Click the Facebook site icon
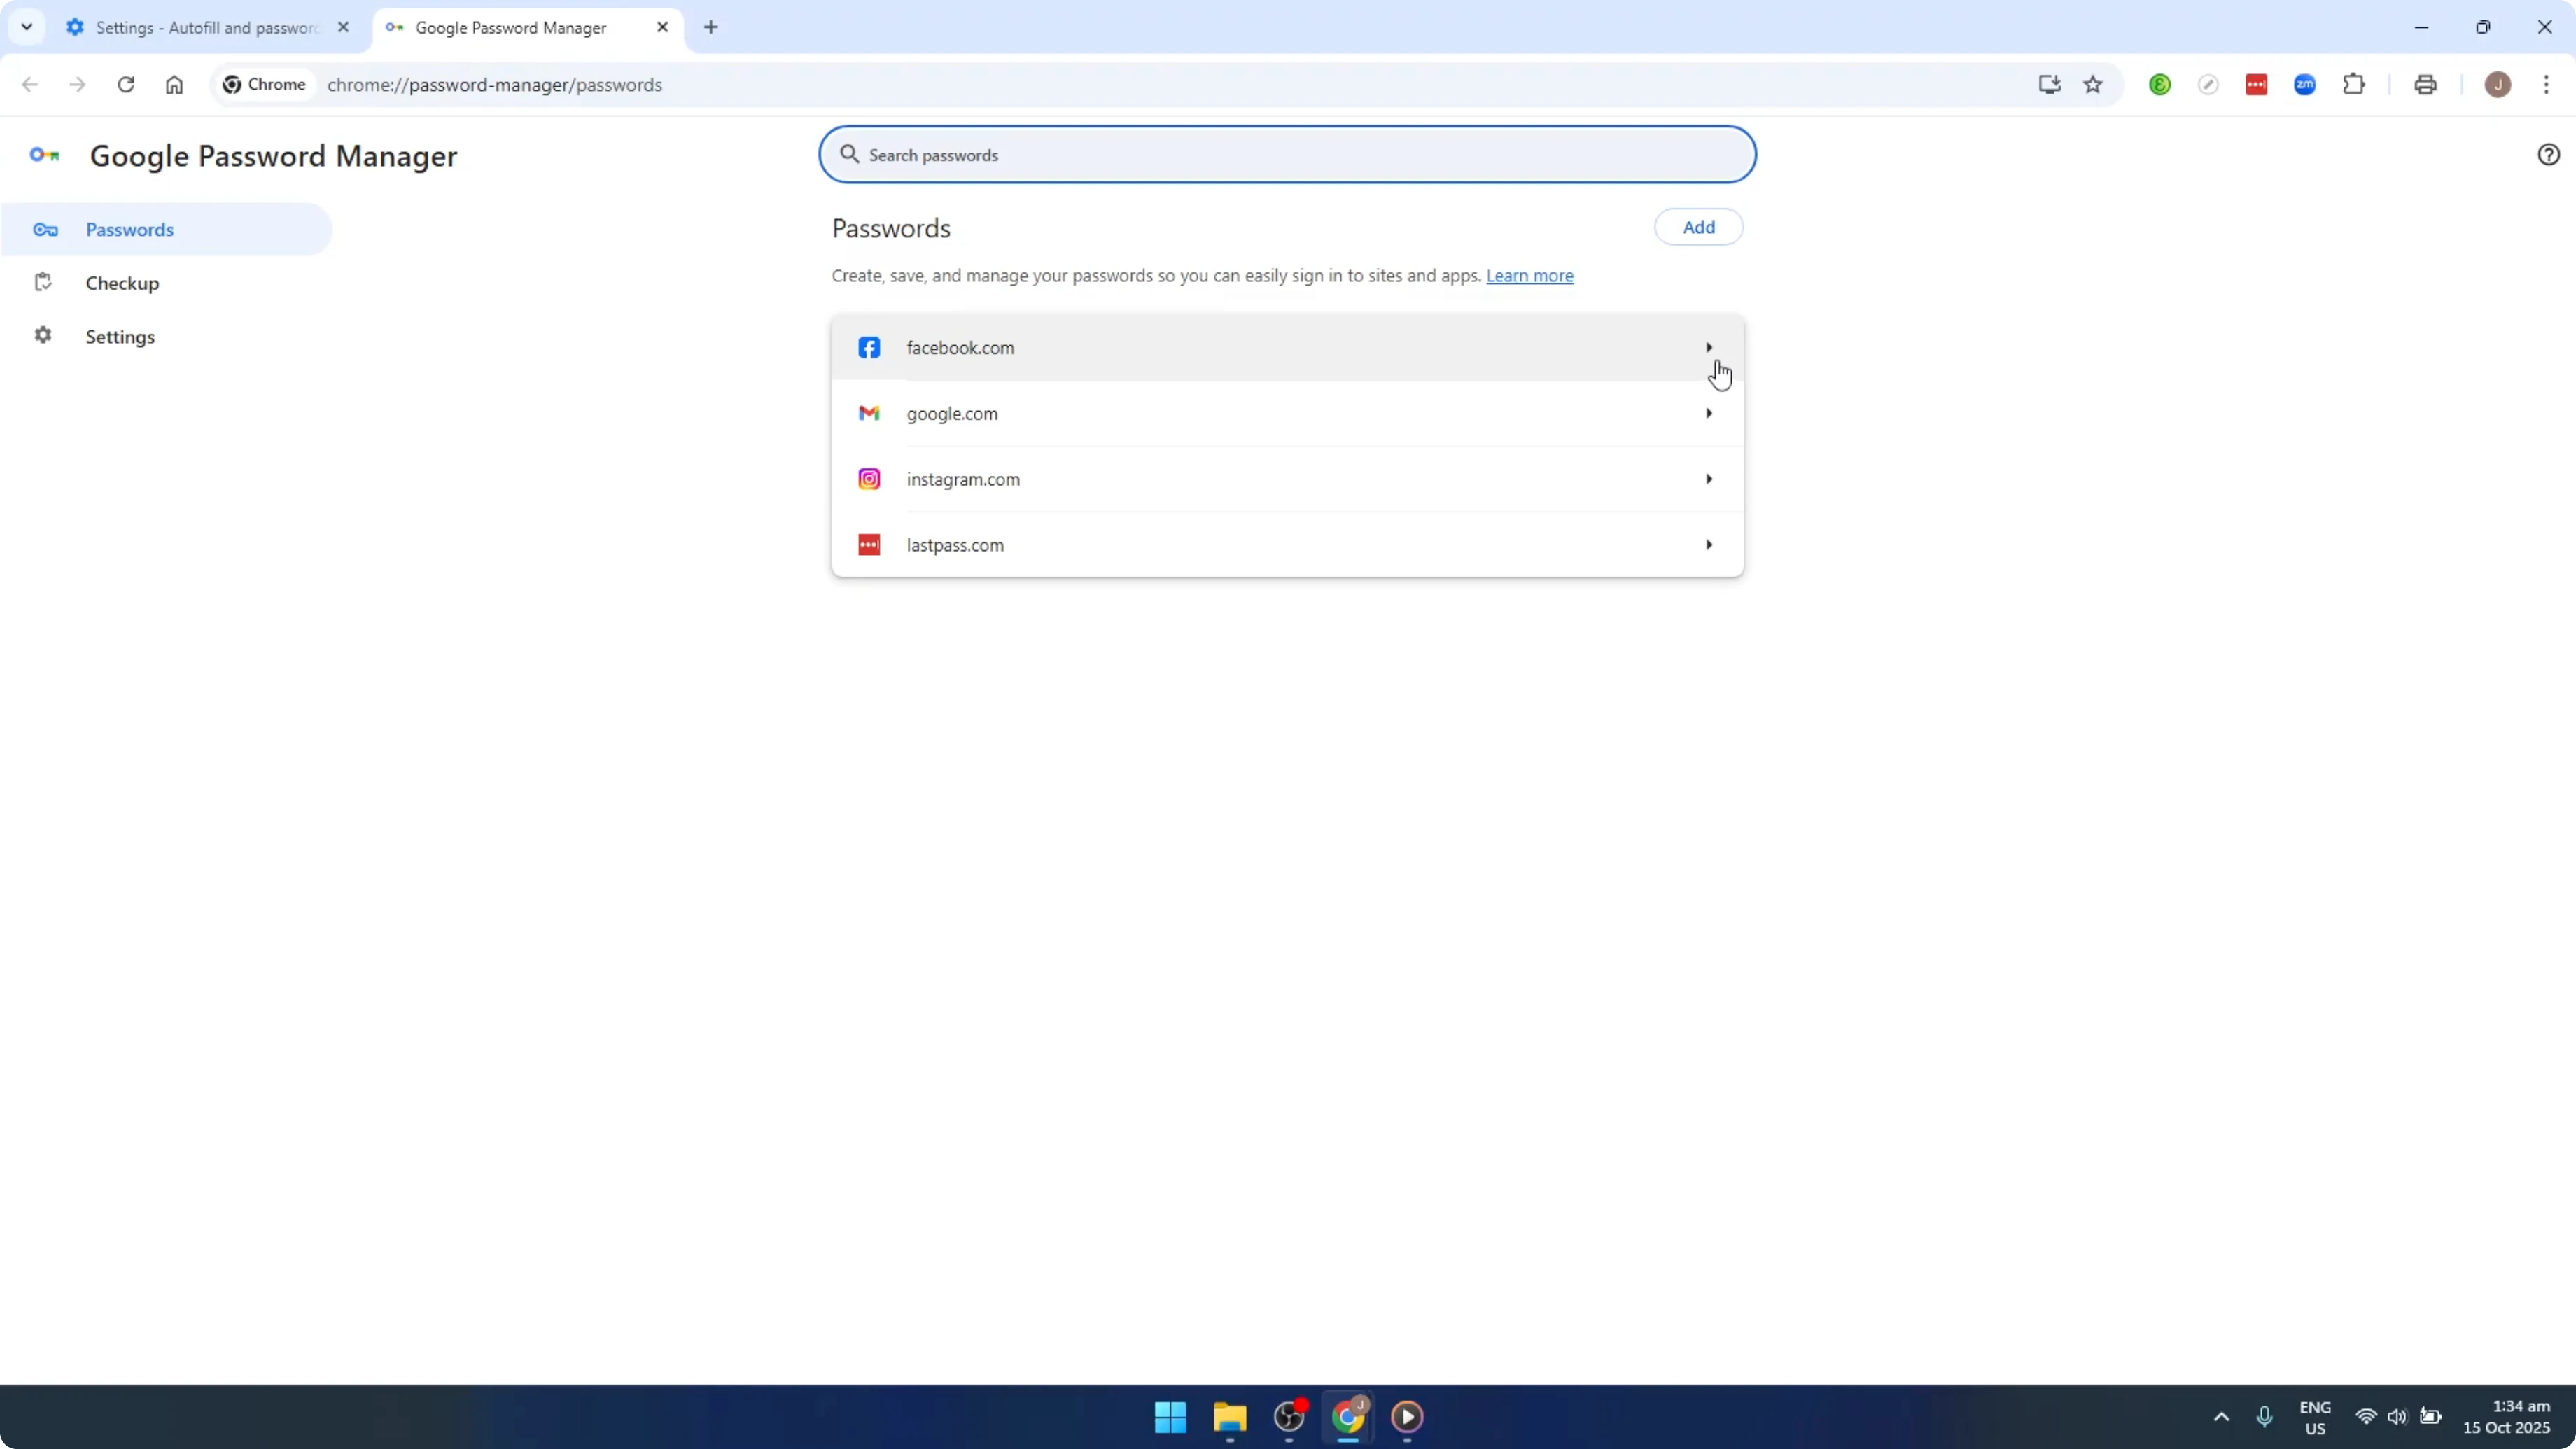The image size is (2576, 1449). (x=869, y=348)
